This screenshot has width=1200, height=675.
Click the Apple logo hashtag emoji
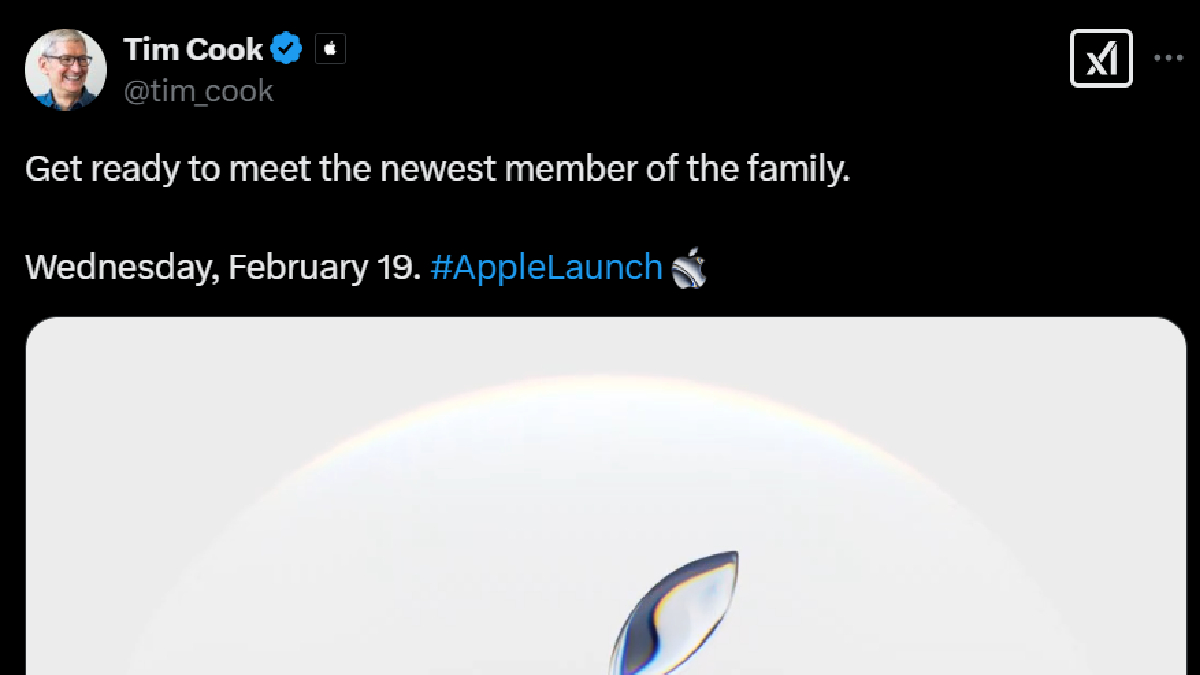click(689, 268)
